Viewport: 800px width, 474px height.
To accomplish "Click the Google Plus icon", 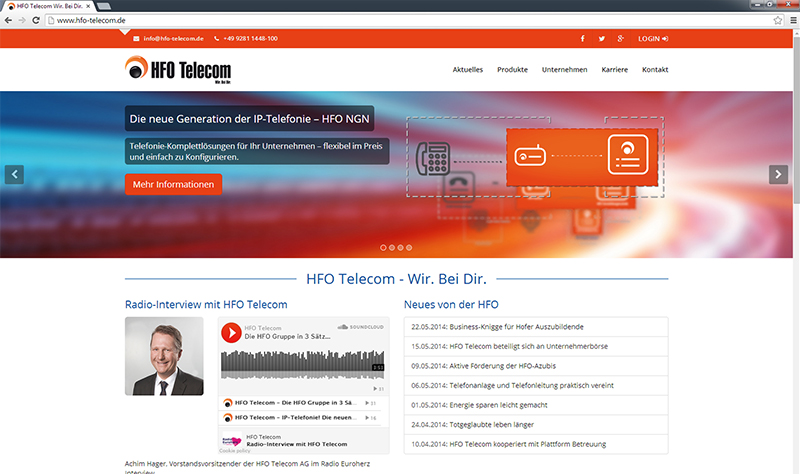I will point(621,38).
